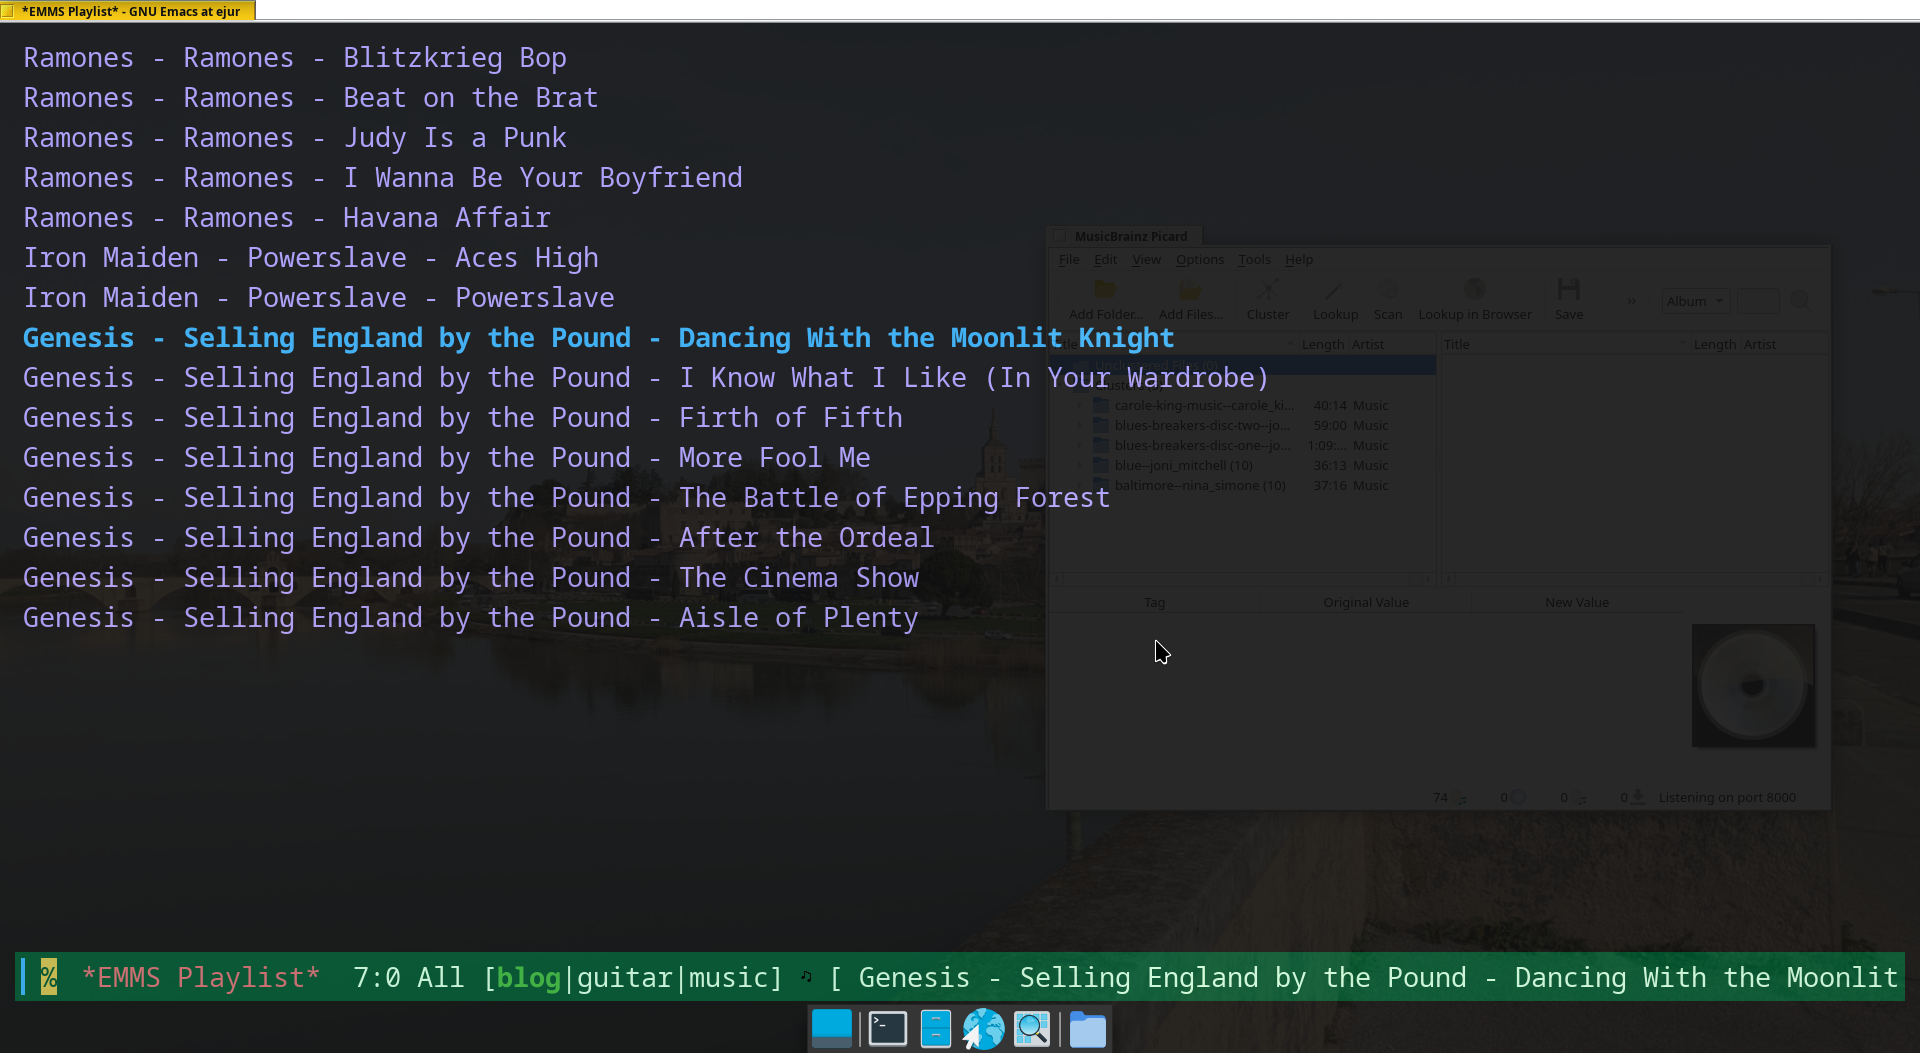Click the toolbar overflow chevron
The image size is (1920, 1053).
pyautogui.click(x=1633, y=300)
